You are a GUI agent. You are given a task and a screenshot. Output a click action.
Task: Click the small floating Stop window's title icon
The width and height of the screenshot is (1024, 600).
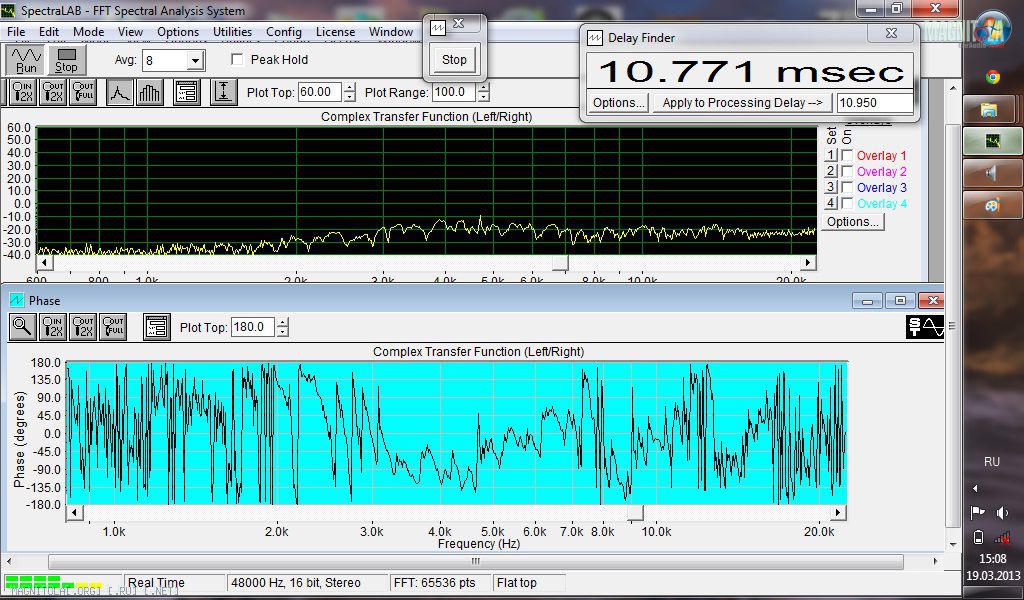pyautogui.click(x=438, y=27)
